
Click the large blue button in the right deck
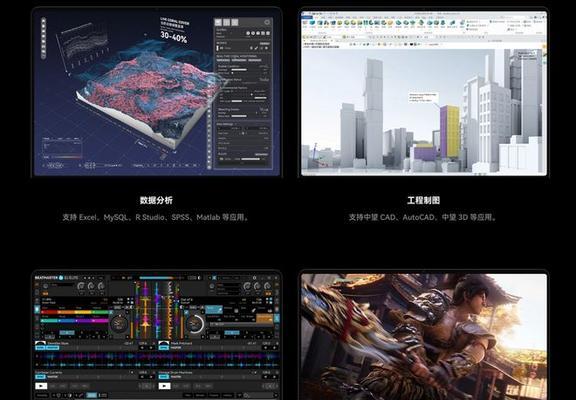214,310
